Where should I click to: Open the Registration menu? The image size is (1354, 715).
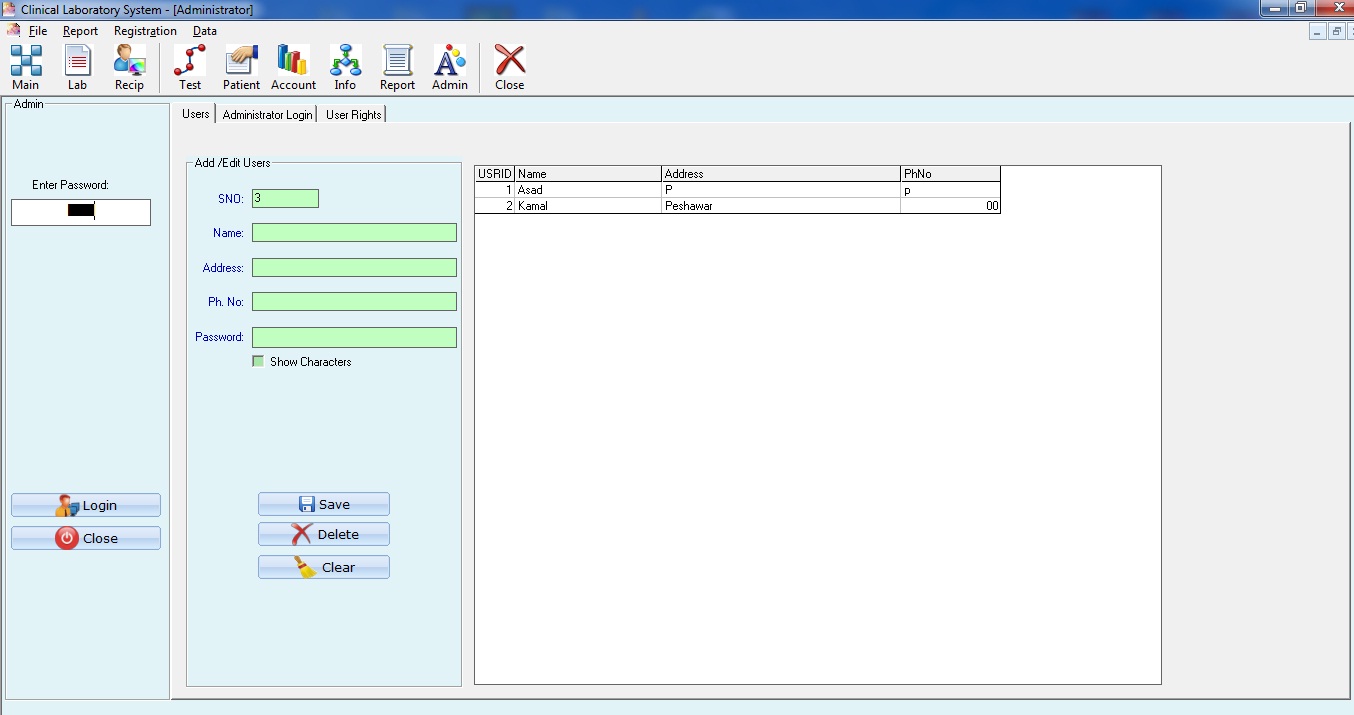tap(145, 31)
